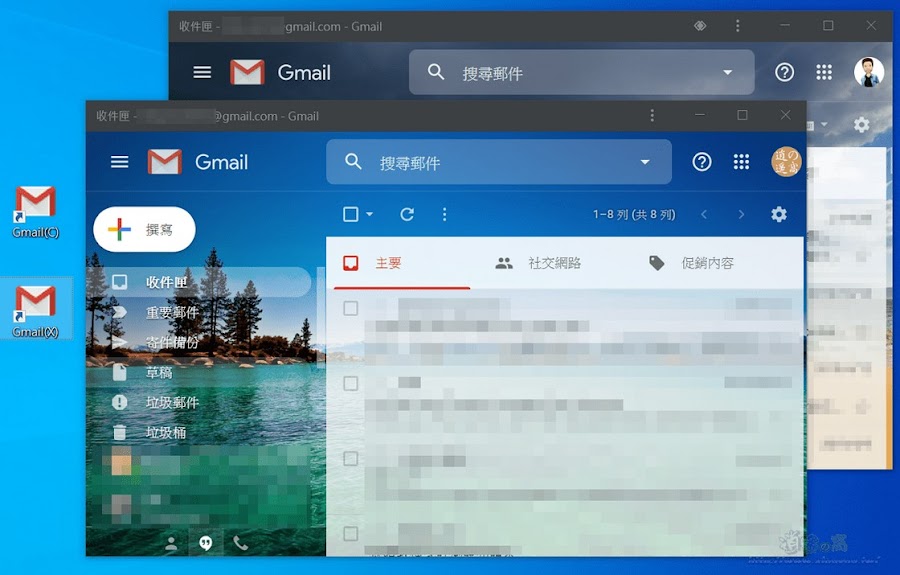Open front window title bar three-dot menu
The image size is (900, 575).
[x=652, y=115]
